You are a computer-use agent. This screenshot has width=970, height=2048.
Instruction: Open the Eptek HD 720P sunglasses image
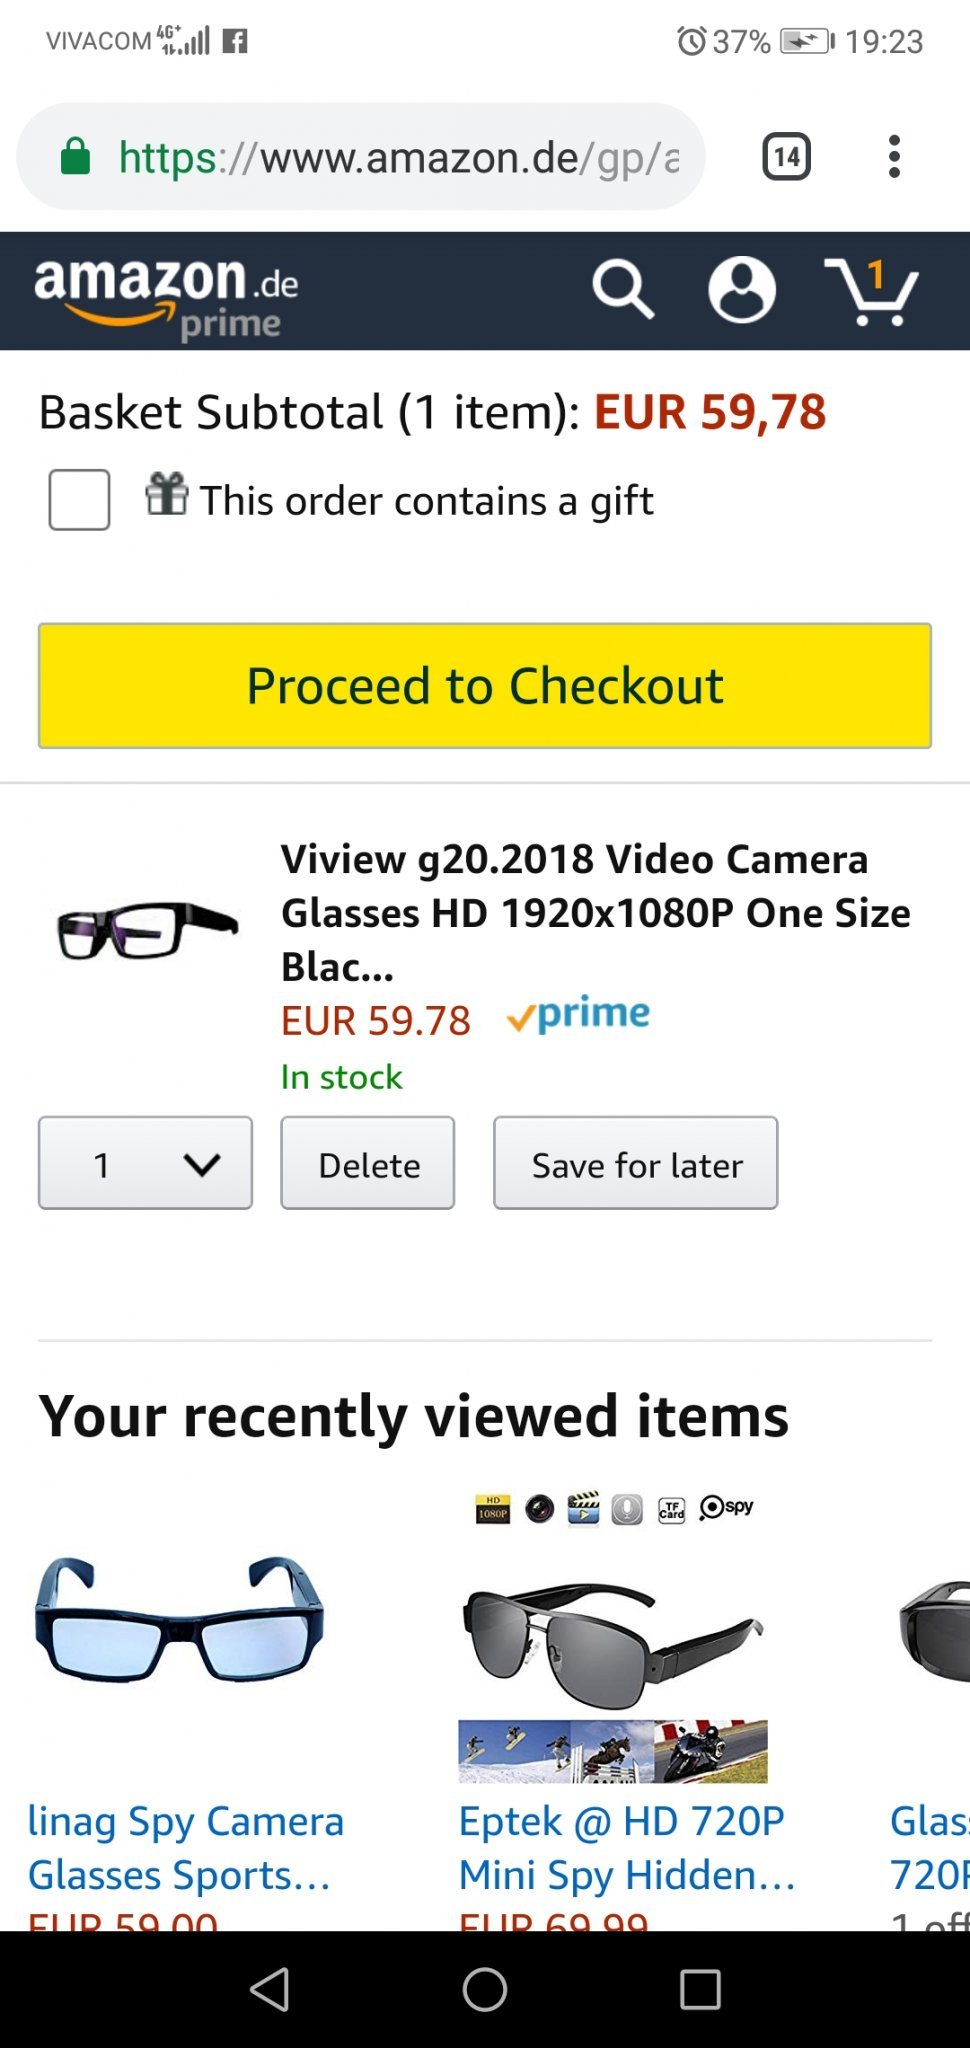(612, 1640)
